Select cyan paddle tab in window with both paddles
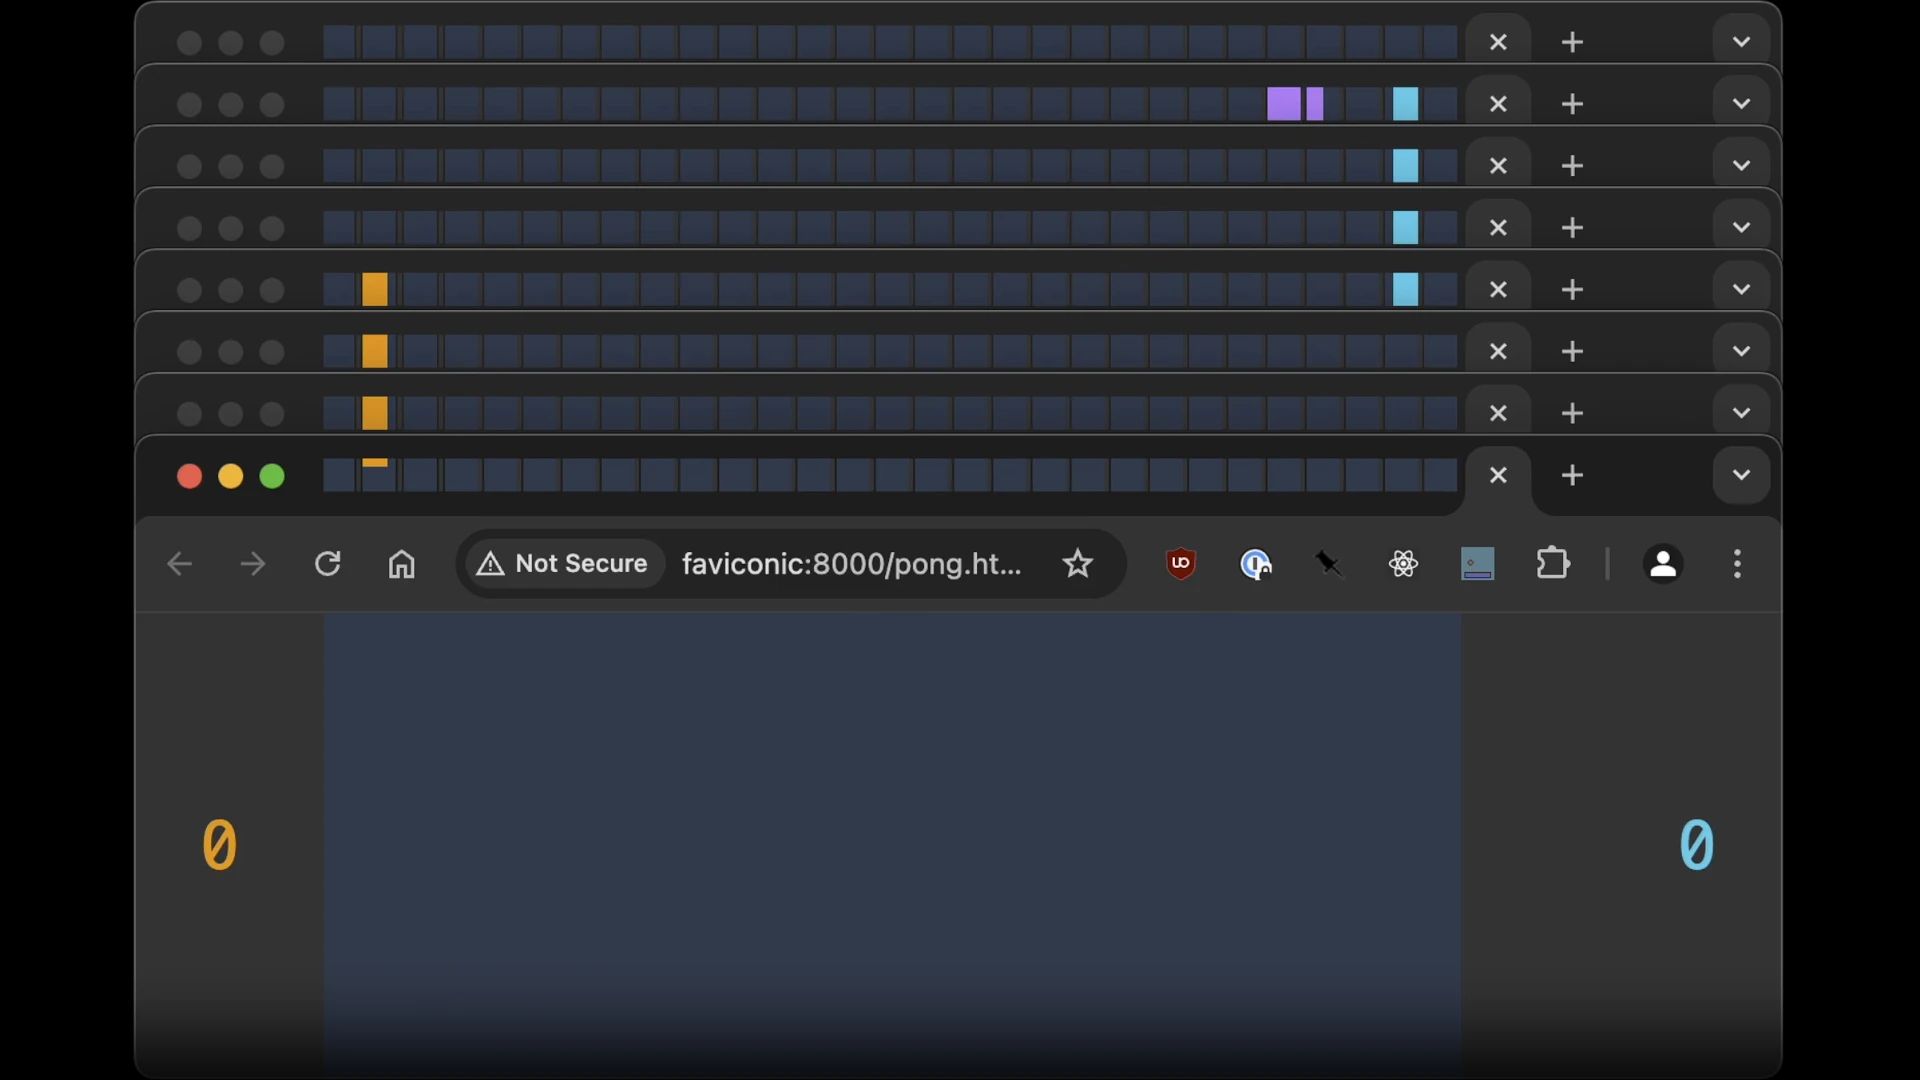Image resolution: width=1920 pixels, height=1080 pixels. coord(1406,289)
